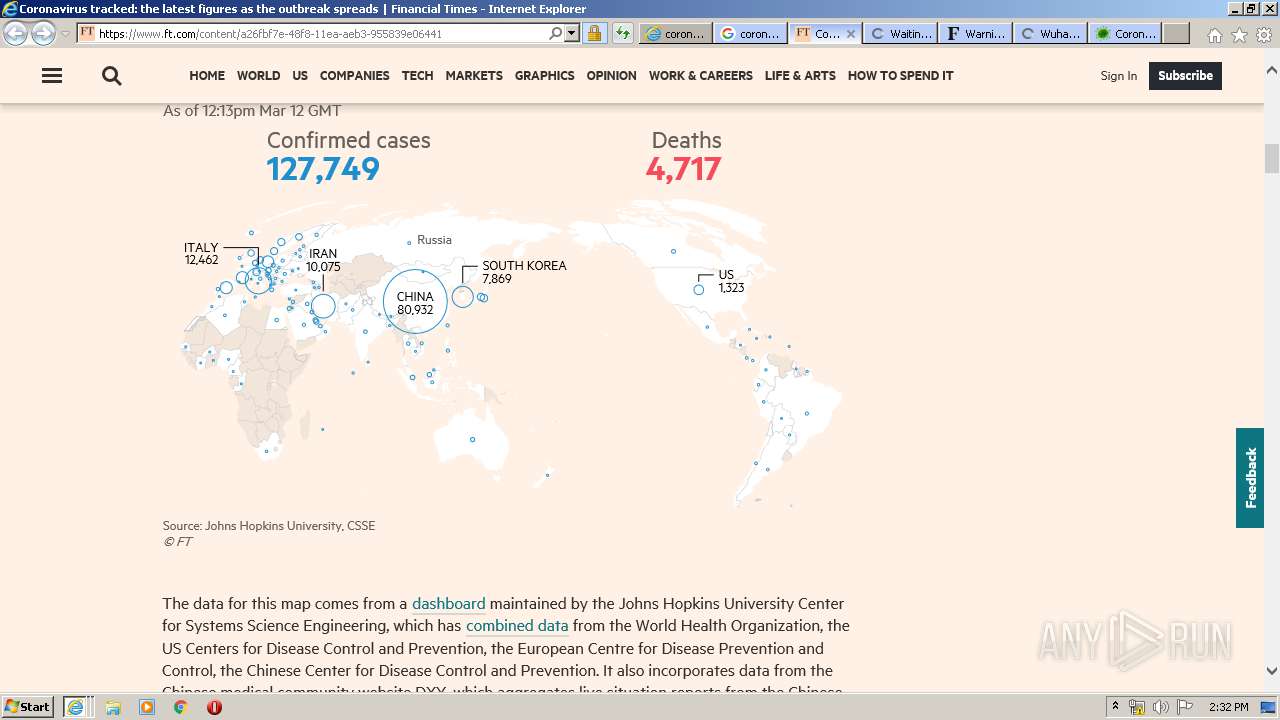Image resolution: width=1280 pixels, height=720 pixels.
Task: Click the 'As of 12:13pm Mar 12 GMT' text
Action: (252, 111)
